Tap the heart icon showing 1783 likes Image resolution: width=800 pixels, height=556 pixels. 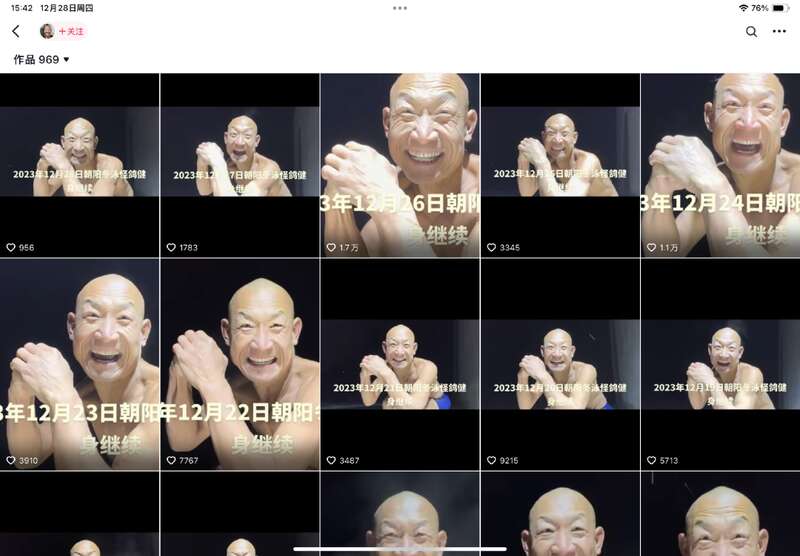(x=171, y=247)
